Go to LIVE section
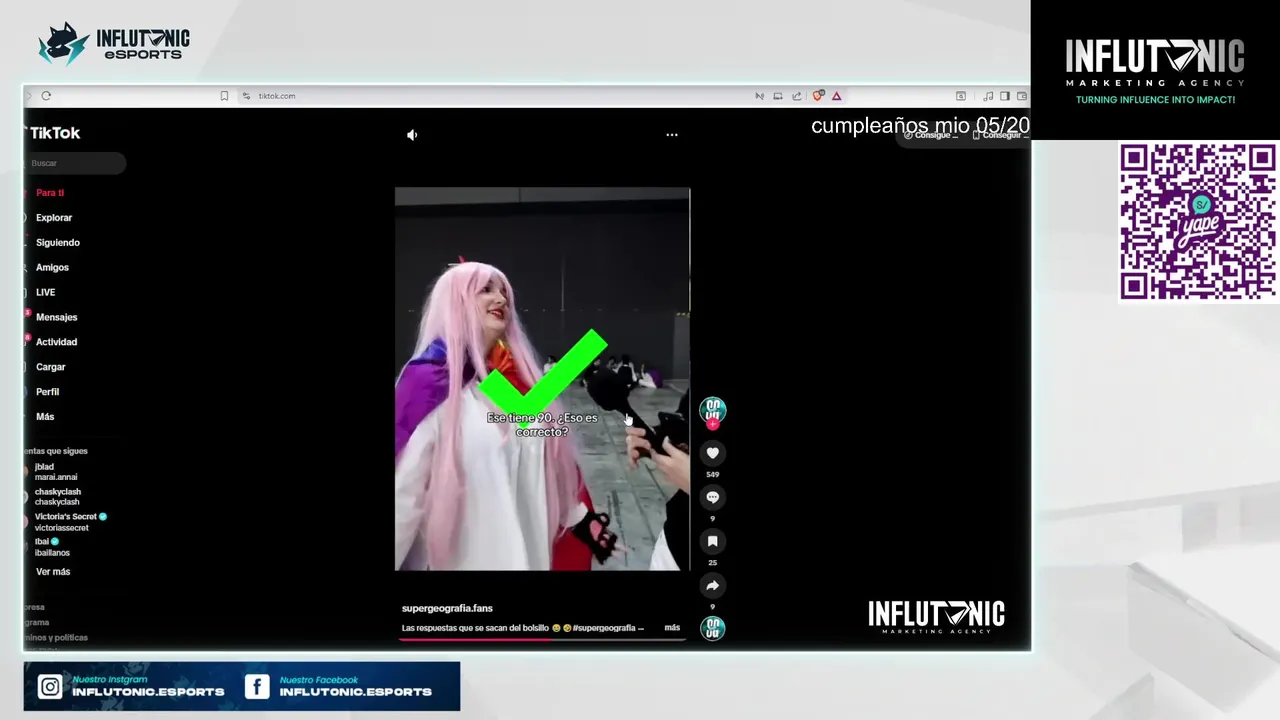Screen dimensions: 1280x720 pyautogui.click(x=46, y=292)
